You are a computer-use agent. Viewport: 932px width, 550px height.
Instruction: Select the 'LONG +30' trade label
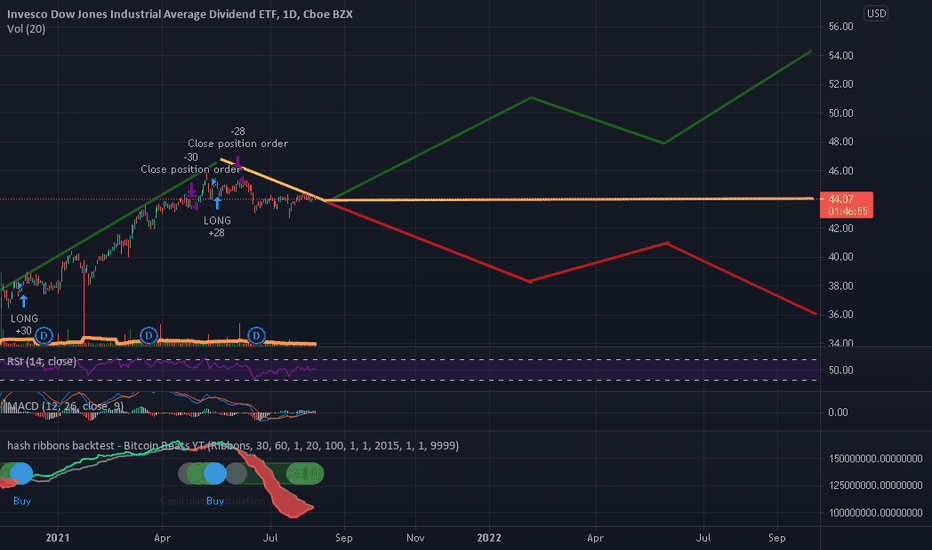coord(24,325)
